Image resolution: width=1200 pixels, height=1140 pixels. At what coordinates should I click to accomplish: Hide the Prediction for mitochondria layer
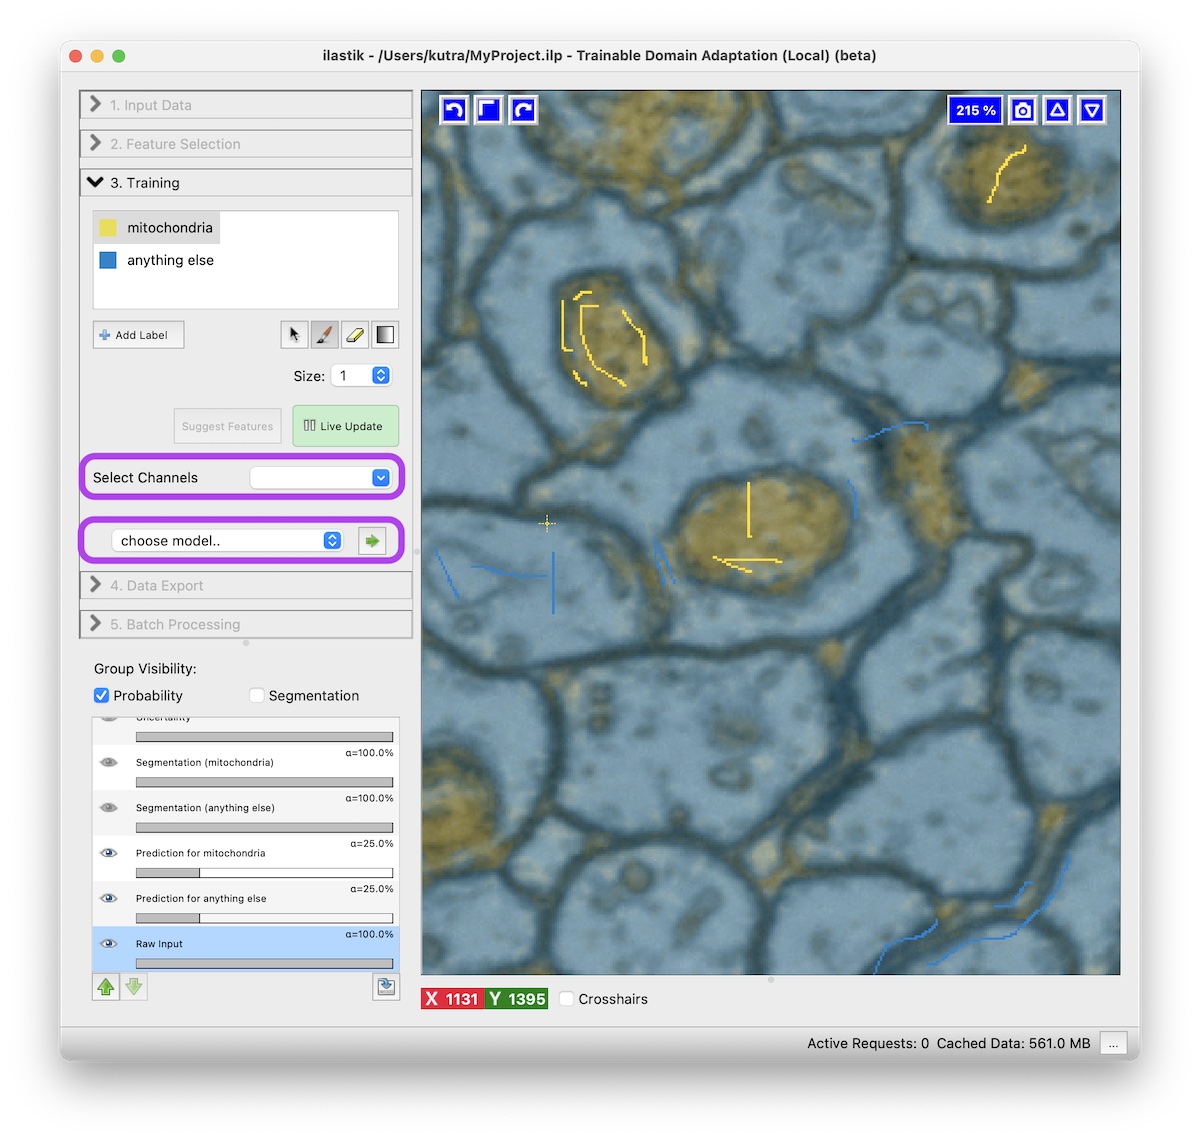point(109,853)
